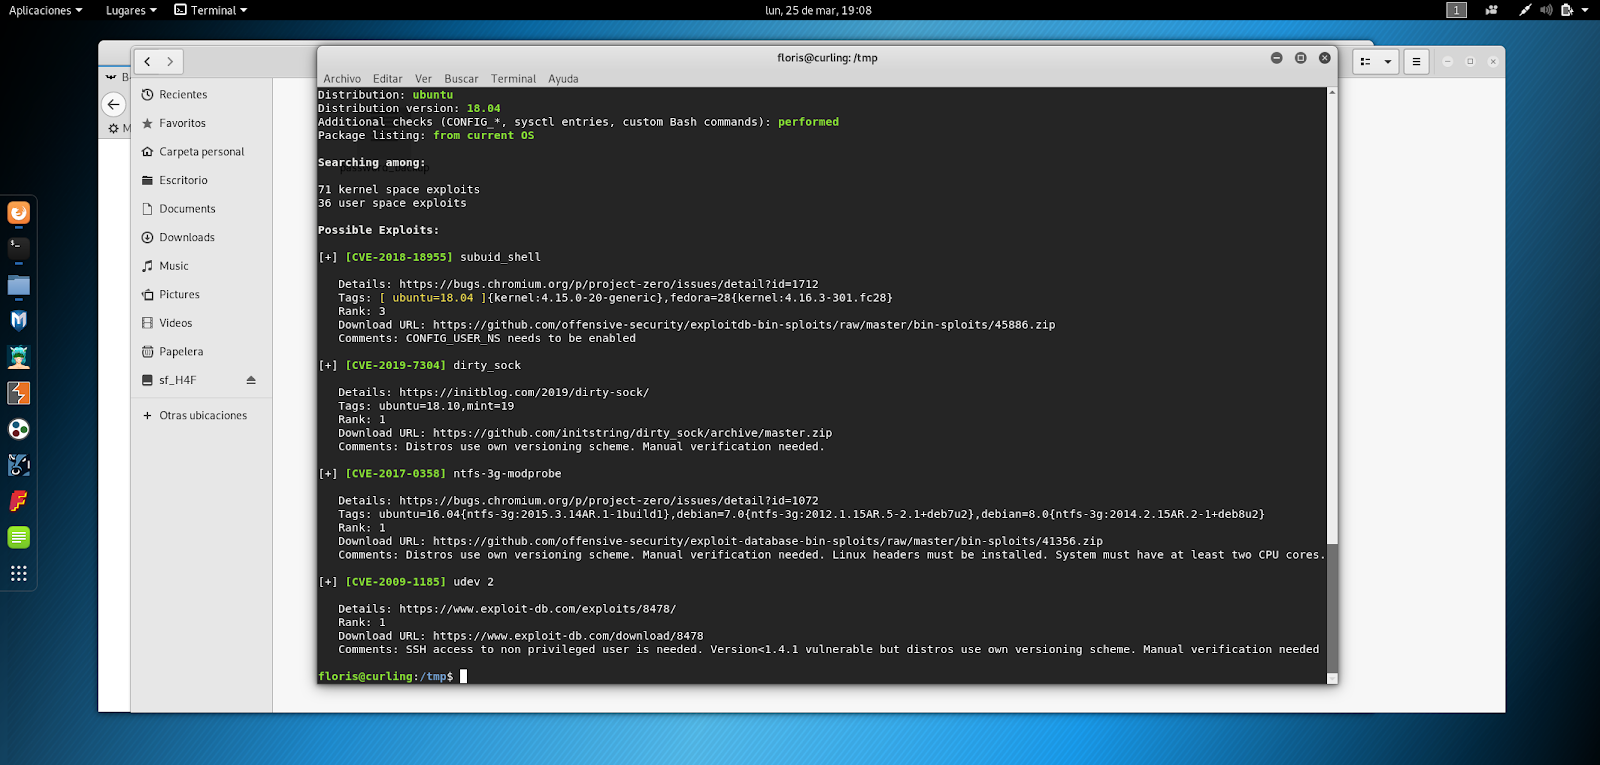The image size is (1600, 765).
Task: Click the terminal scrollbar up arrow
Action: [x=1332, y=93]
